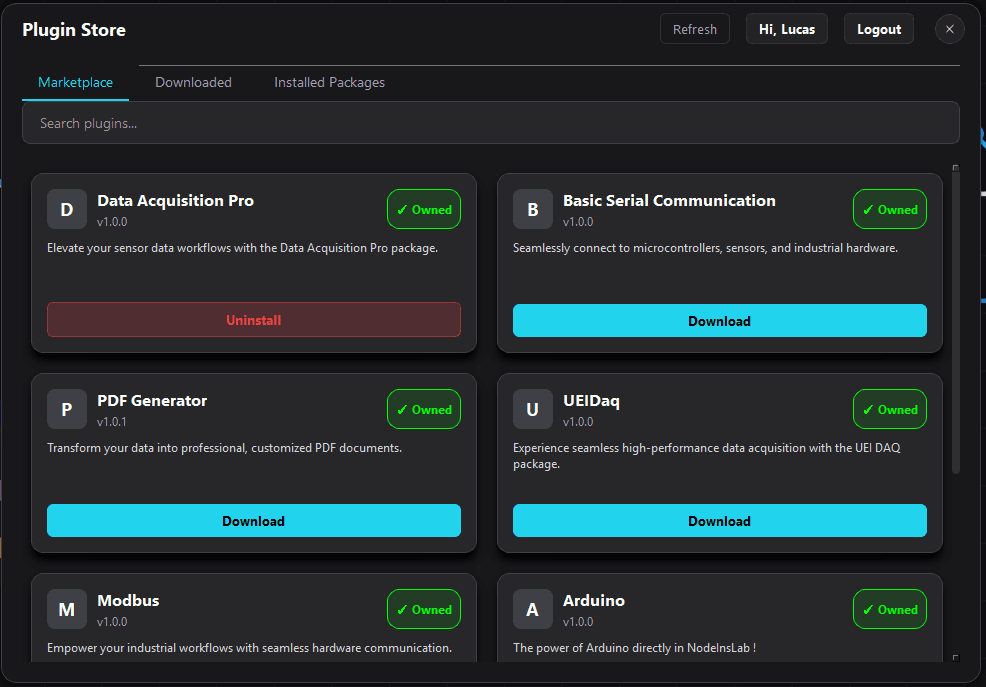Uninstall the Data Acquisition Pro plugin
Image resolution: width=986 pixels, height=687 pixels.
[x=253, y=319]
